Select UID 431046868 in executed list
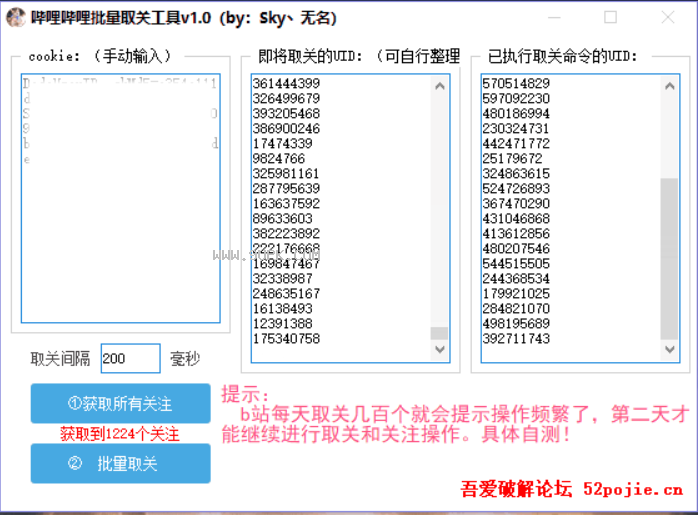Screen dimensions: 698x515 516,219
